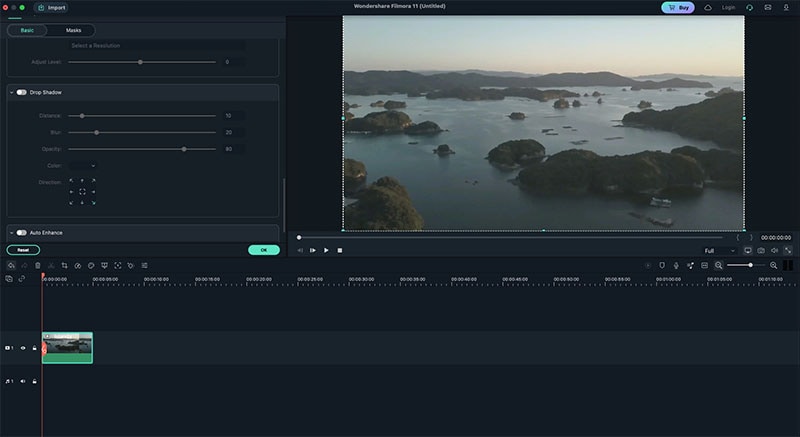Set shadow direction to top-left arrow
Viewport: 800px width, 437px height.
71,181
